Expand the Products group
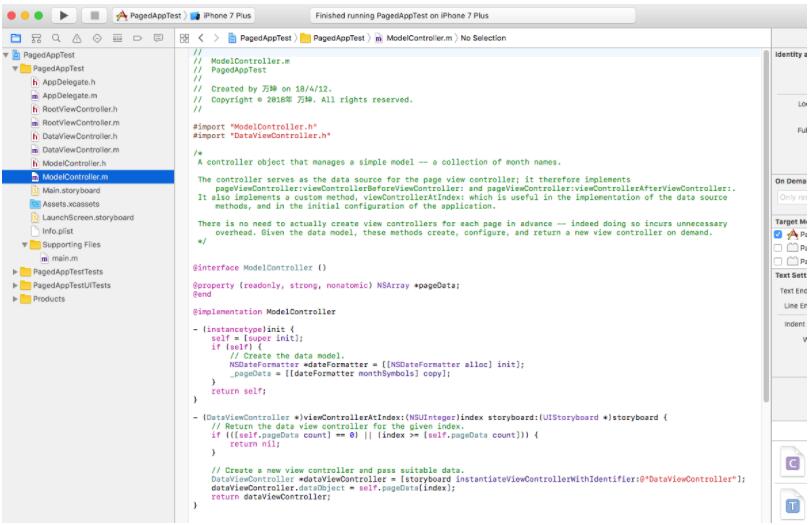This screenshot has height=525, width=811. click(x=15, y=299)
